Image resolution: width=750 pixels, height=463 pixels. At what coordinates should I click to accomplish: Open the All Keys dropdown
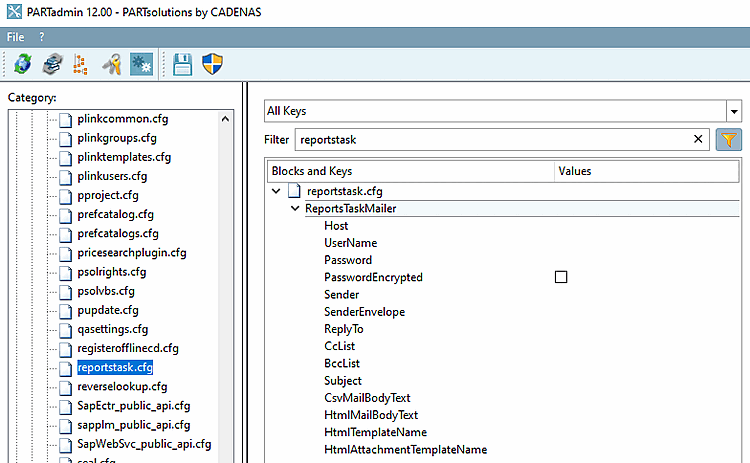(734, 111)
